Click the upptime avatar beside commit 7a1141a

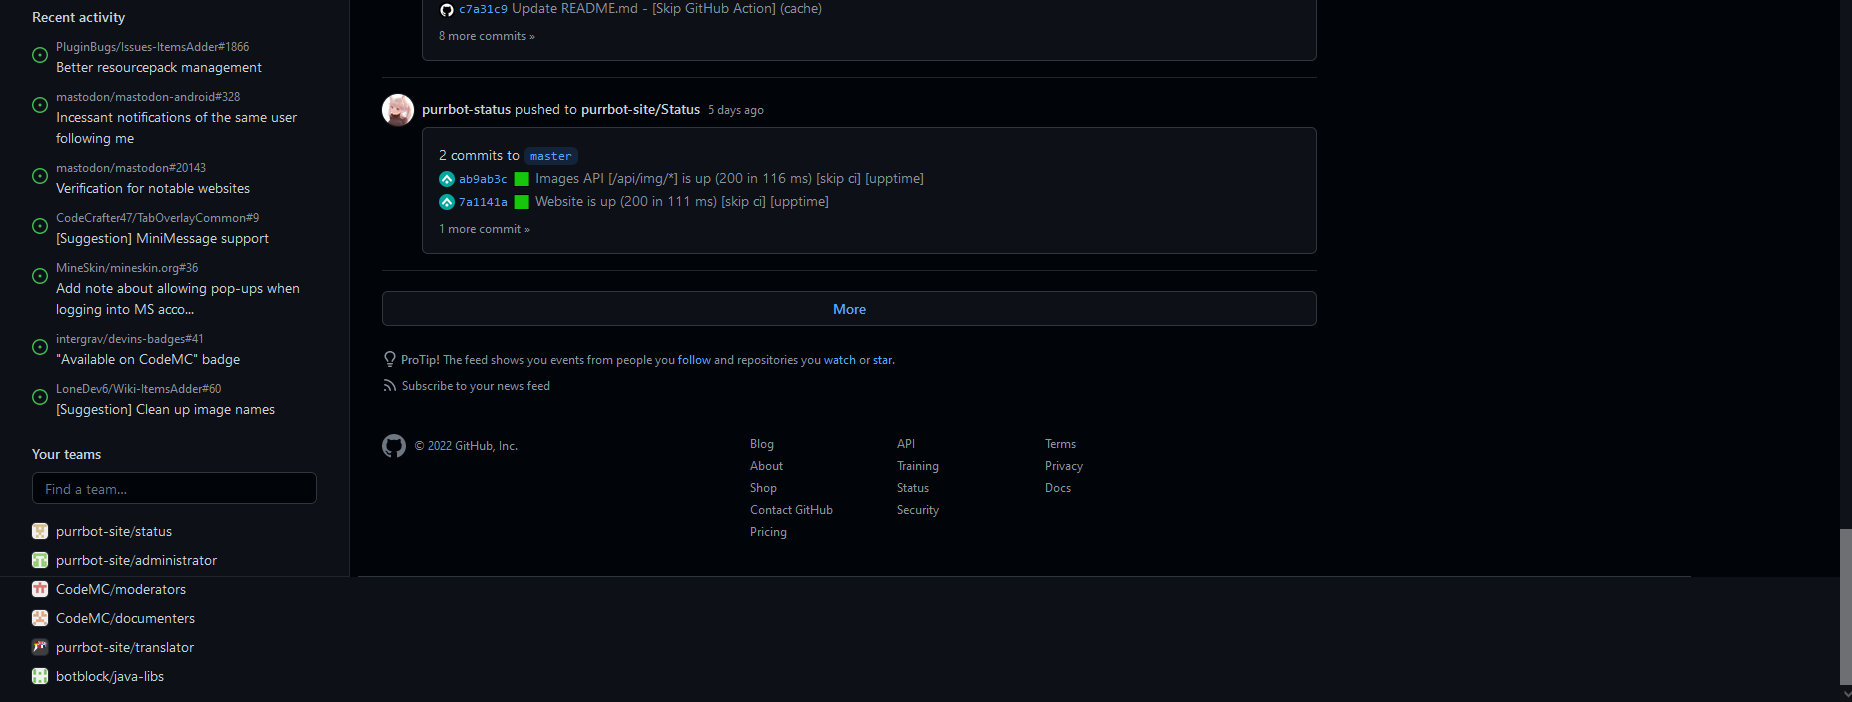coord(447,202)
